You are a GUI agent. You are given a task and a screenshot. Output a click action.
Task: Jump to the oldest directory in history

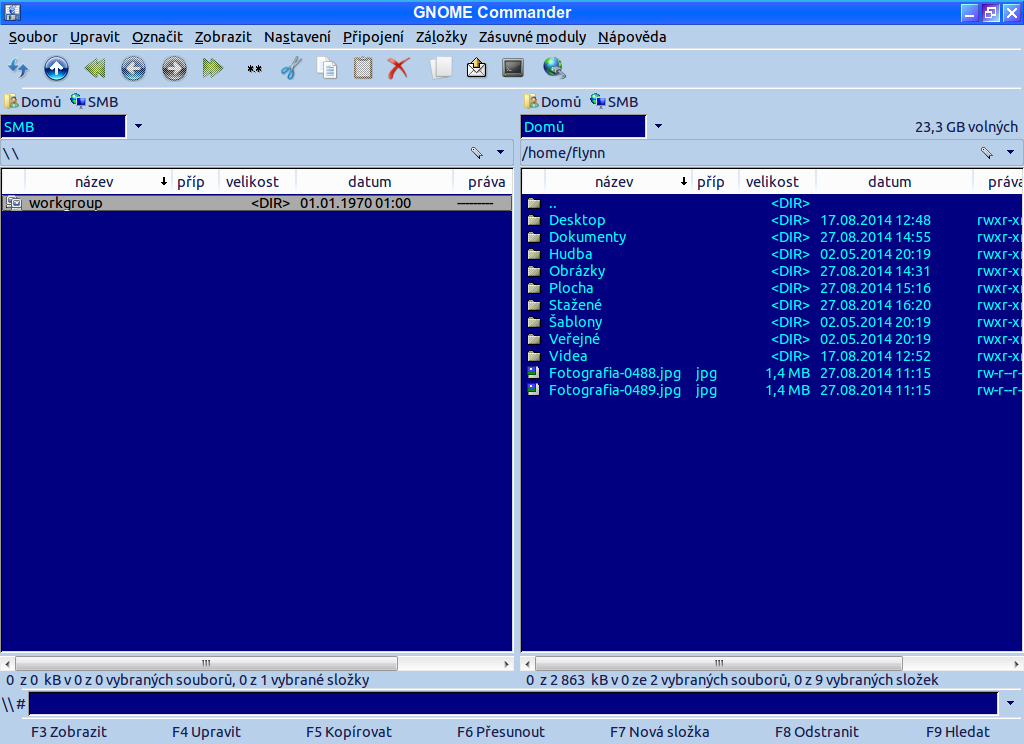pos(95,68)
